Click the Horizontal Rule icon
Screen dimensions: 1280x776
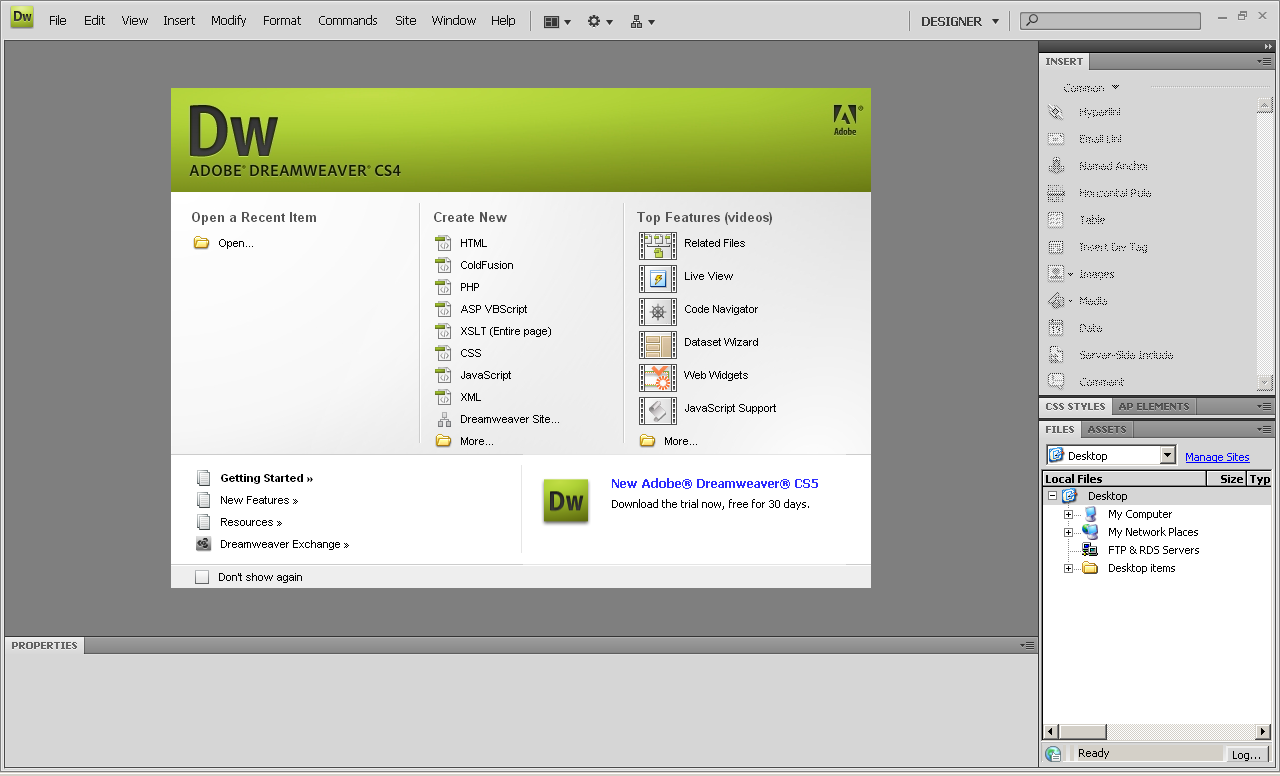pos(1056,193)
